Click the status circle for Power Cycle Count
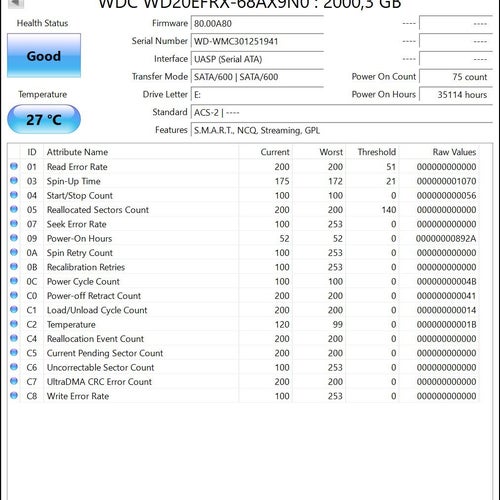500x500 pixels. (x=14, y=281)
